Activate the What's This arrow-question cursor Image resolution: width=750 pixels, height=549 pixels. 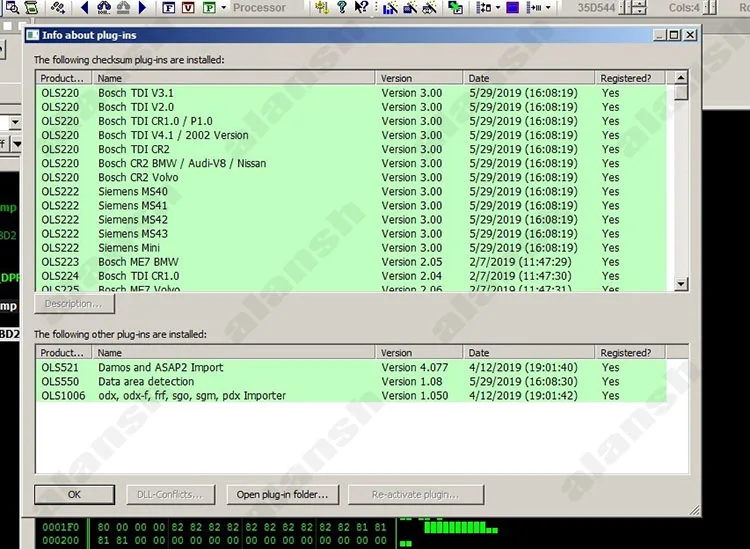(361, 7)
